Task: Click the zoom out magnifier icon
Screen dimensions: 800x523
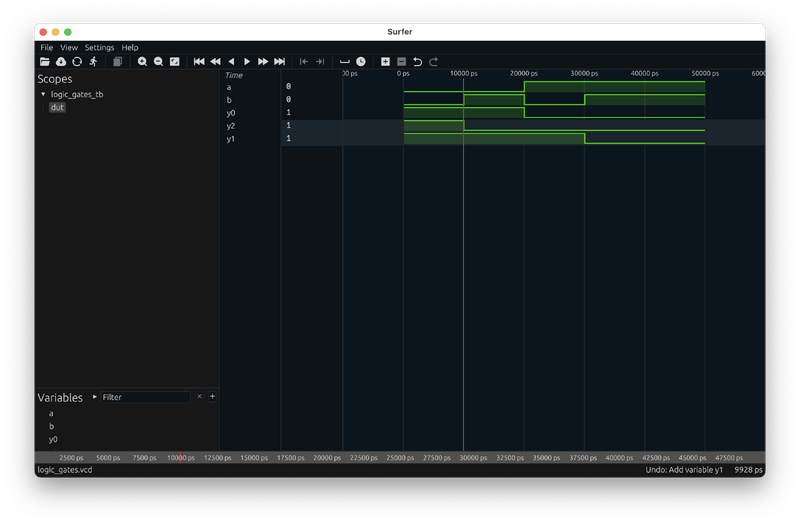Action: 158,62
